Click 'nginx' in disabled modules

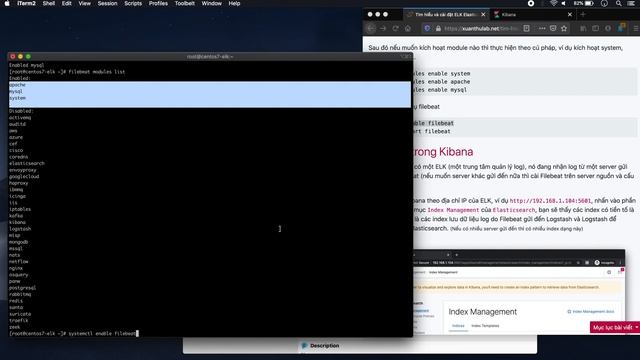(16, 268)
